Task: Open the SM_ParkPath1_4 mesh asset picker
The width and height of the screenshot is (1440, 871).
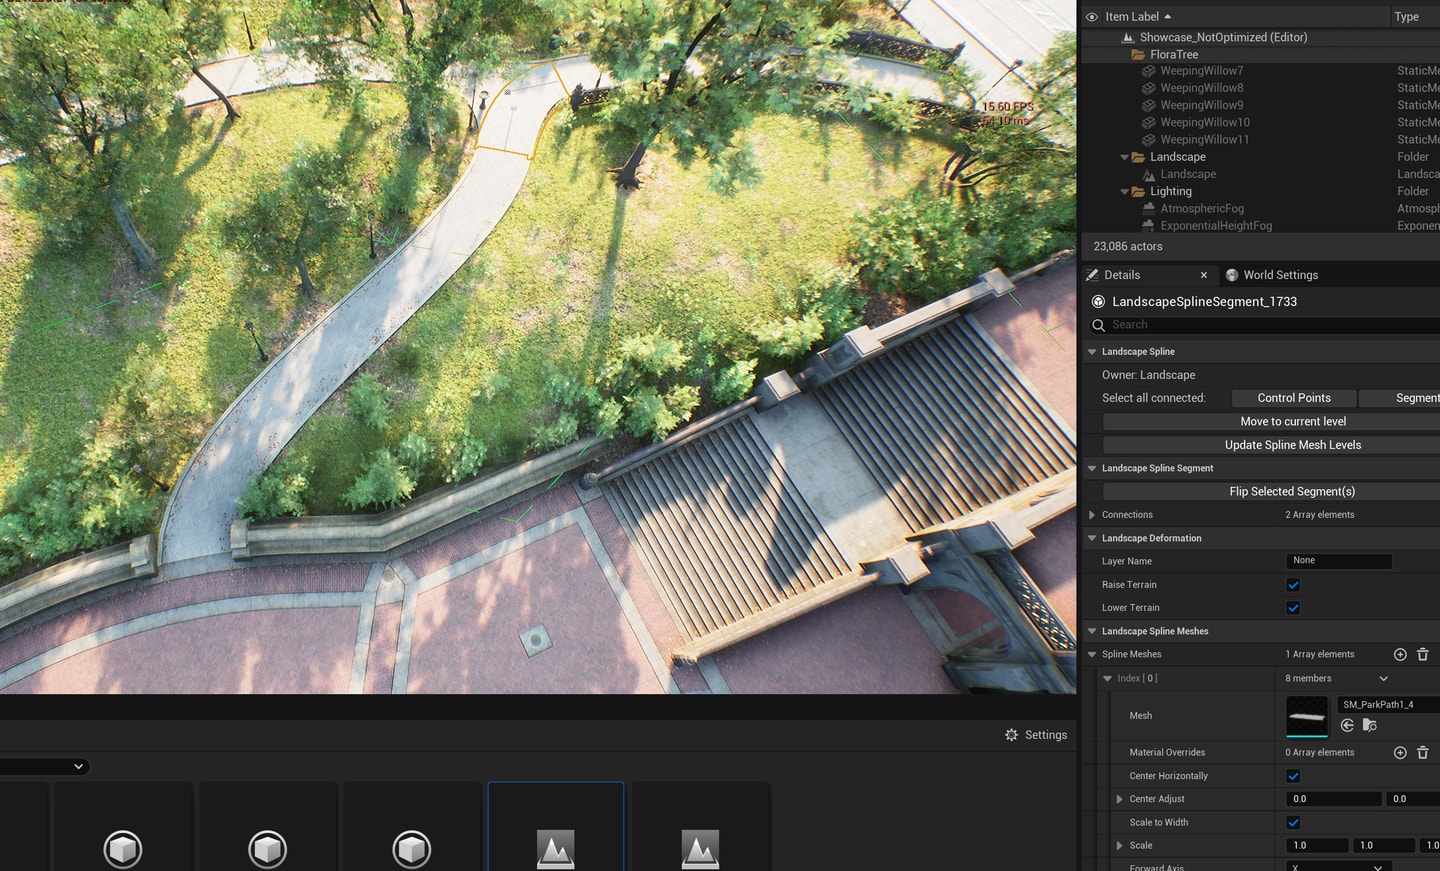Action: pos(1389,705)
